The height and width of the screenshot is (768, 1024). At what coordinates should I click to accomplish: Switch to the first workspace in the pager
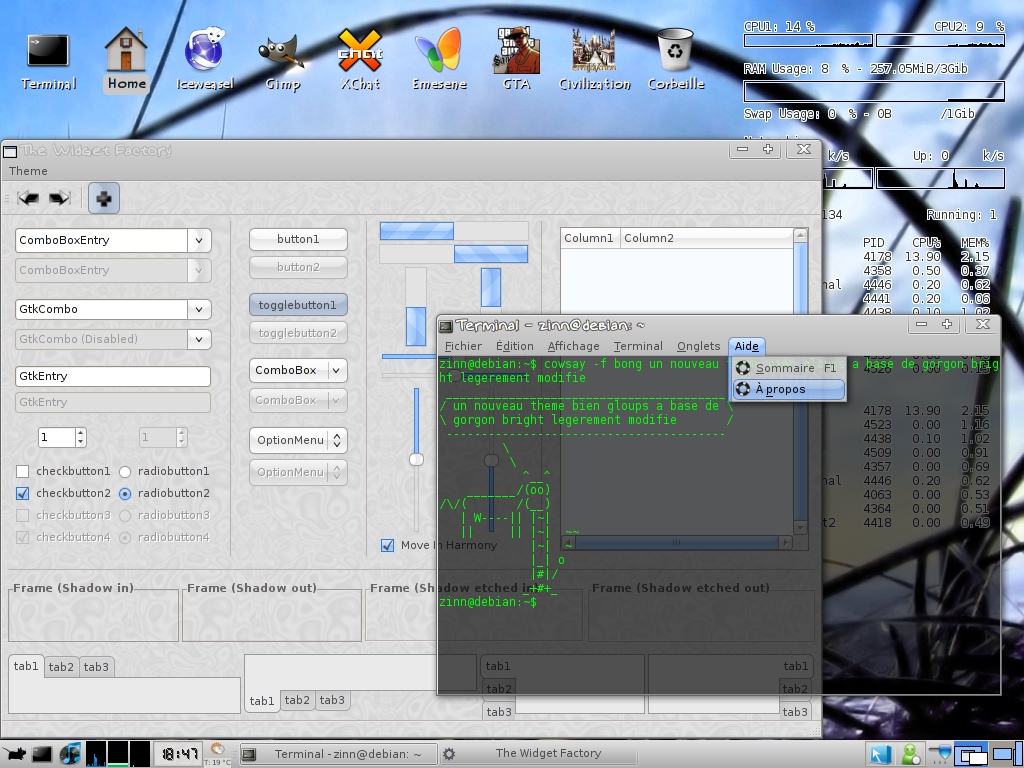coord(971,754)
